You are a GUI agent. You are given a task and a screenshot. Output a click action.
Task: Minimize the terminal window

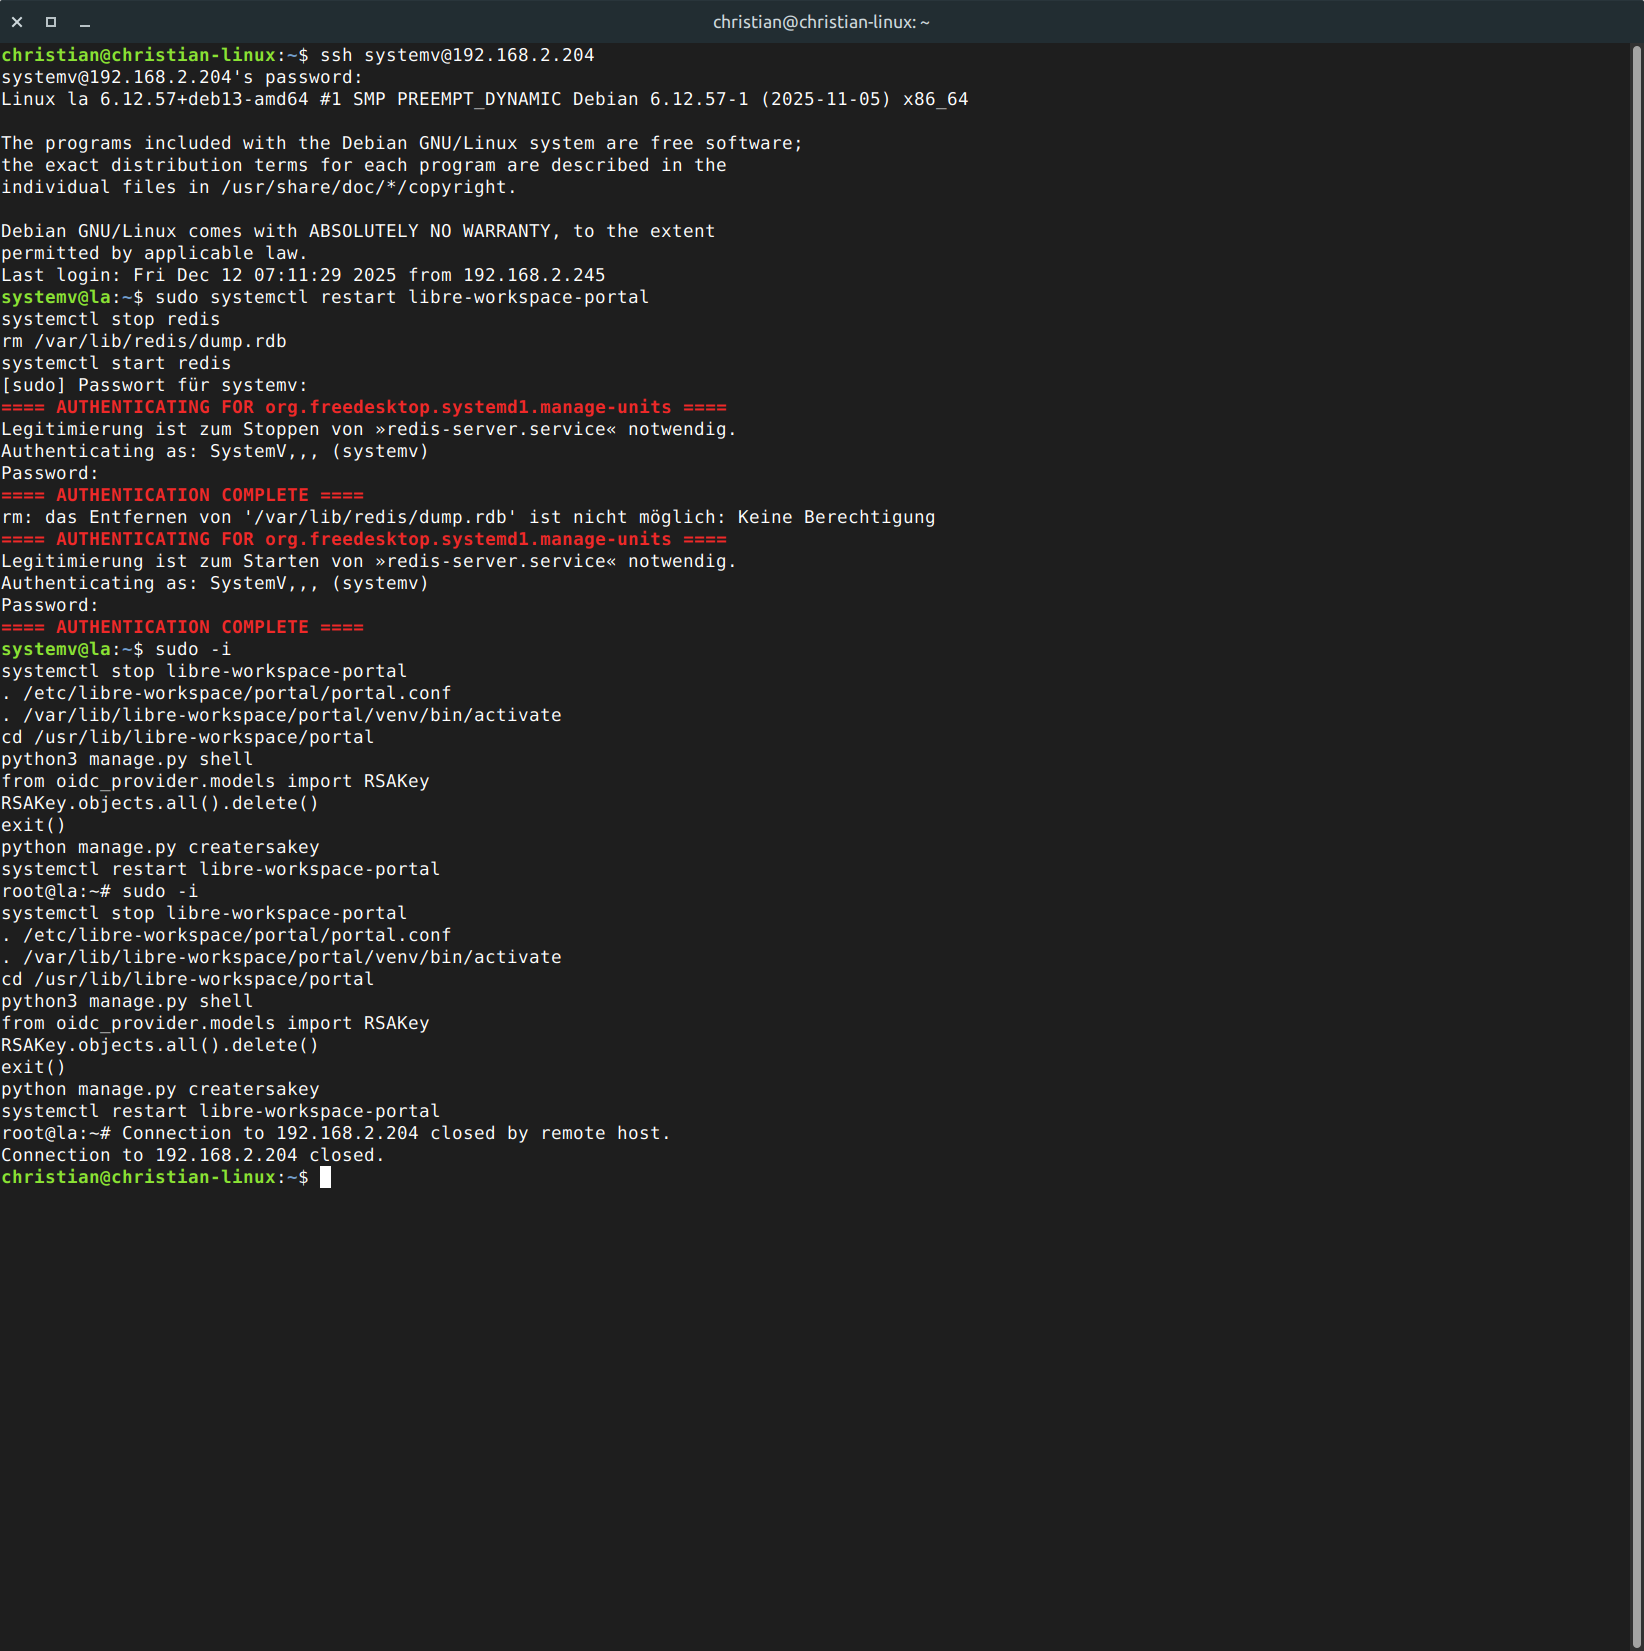[85, 22]
